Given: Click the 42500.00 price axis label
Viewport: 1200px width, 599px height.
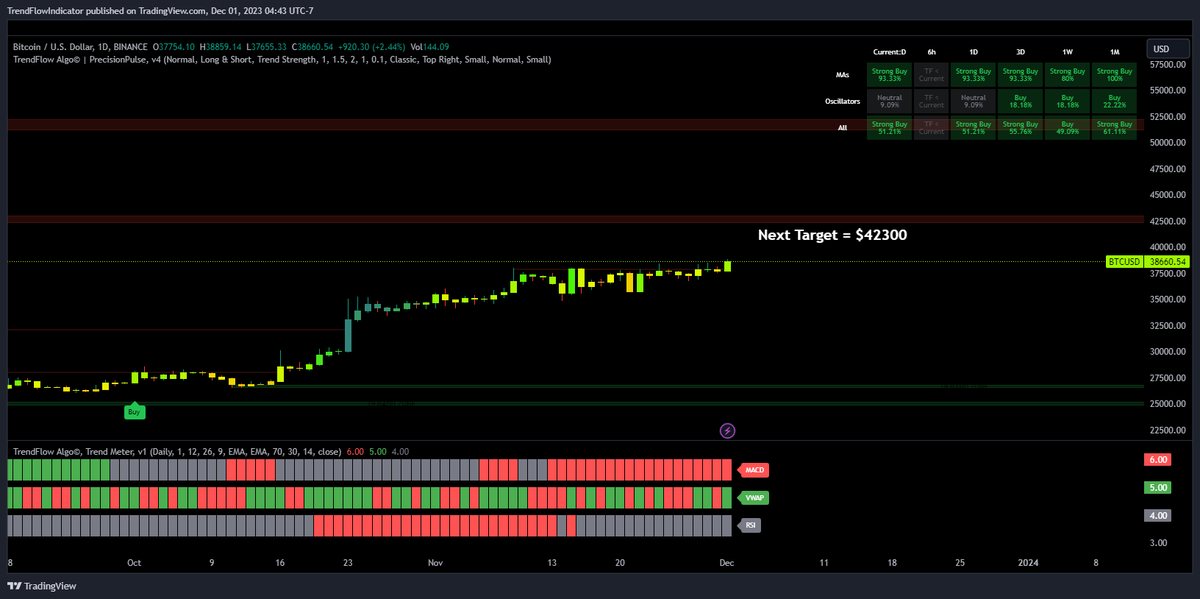Looking at the screenshot, I should pyautogui.click(x=1168, y=222).
